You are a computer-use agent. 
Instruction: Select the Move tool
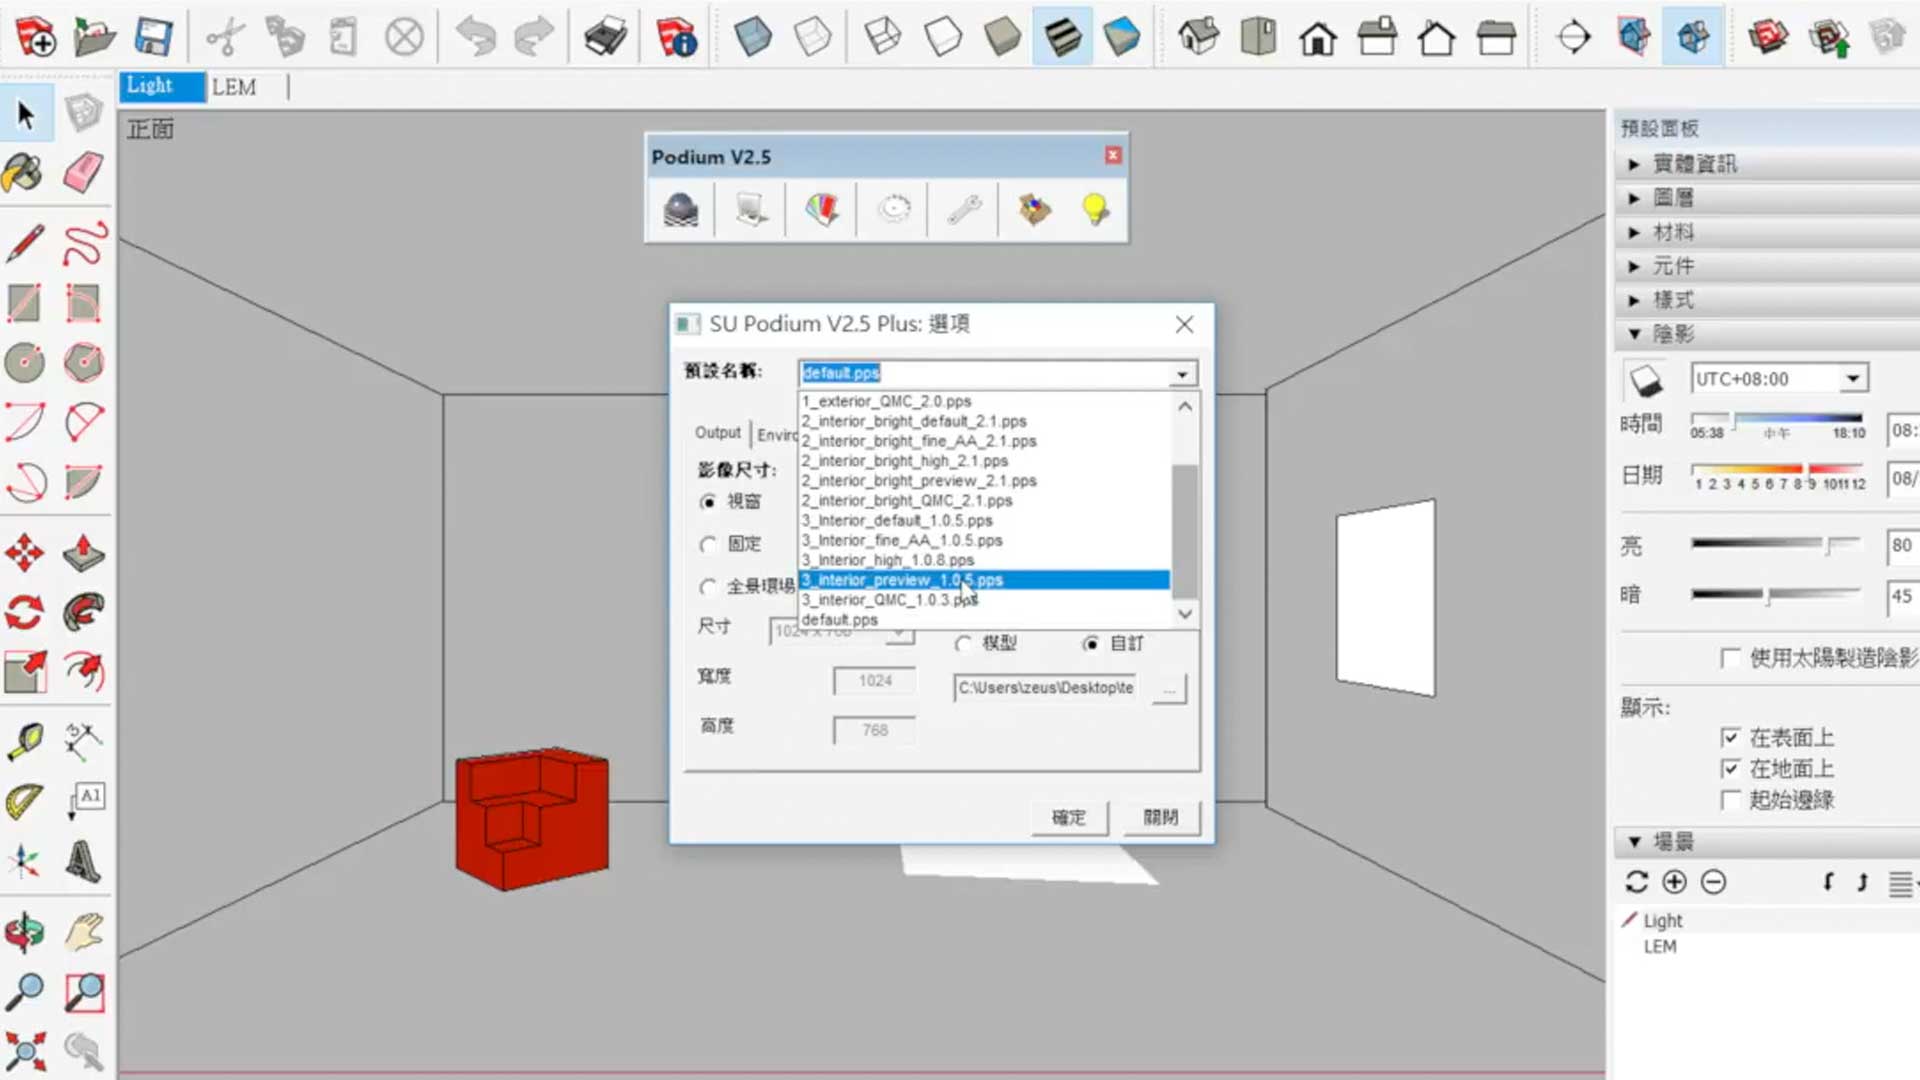pyautogui.click(x=24, y=552)
